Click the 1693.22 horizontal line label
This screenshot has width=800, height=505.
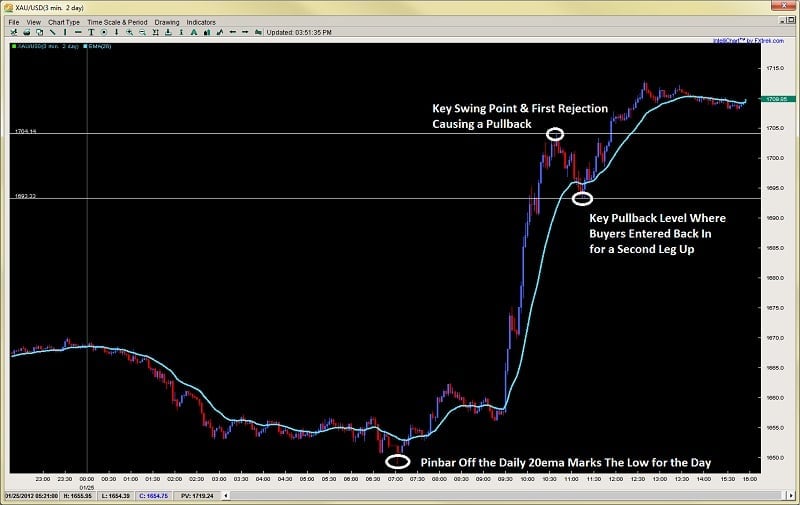tap(26, 196)
